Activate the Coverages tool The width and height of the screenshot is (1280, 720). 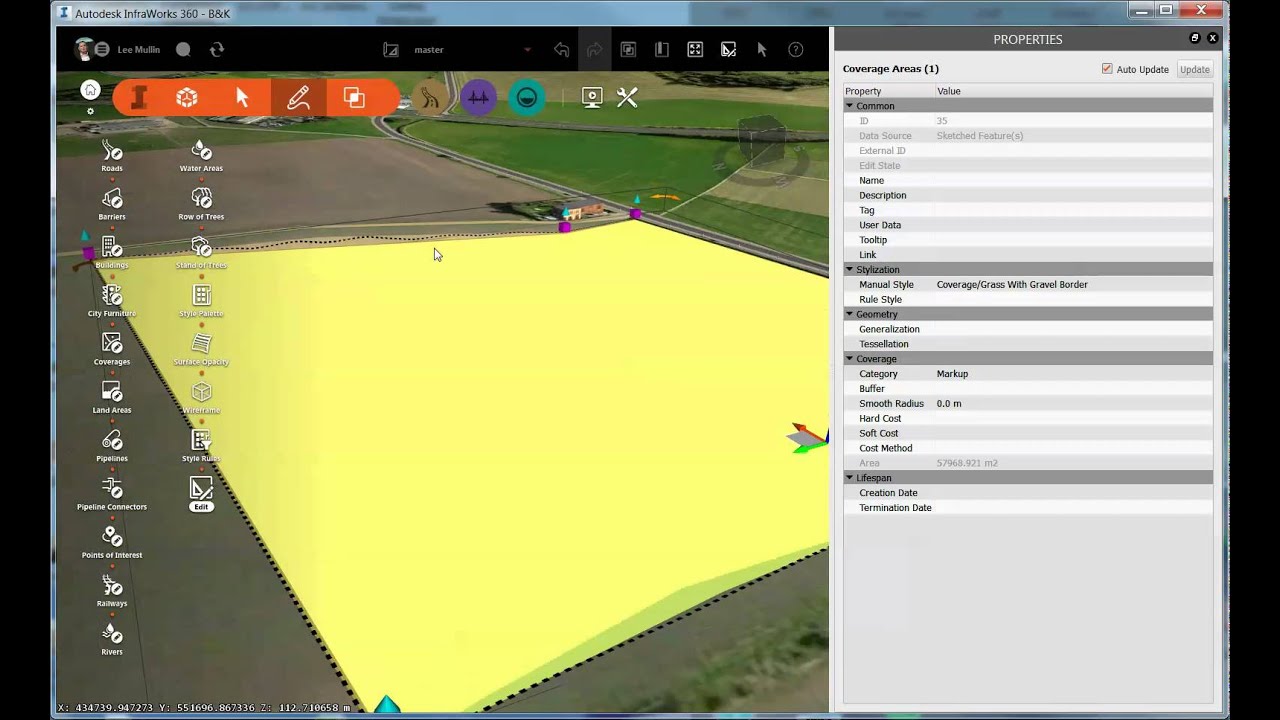[112, 343]
